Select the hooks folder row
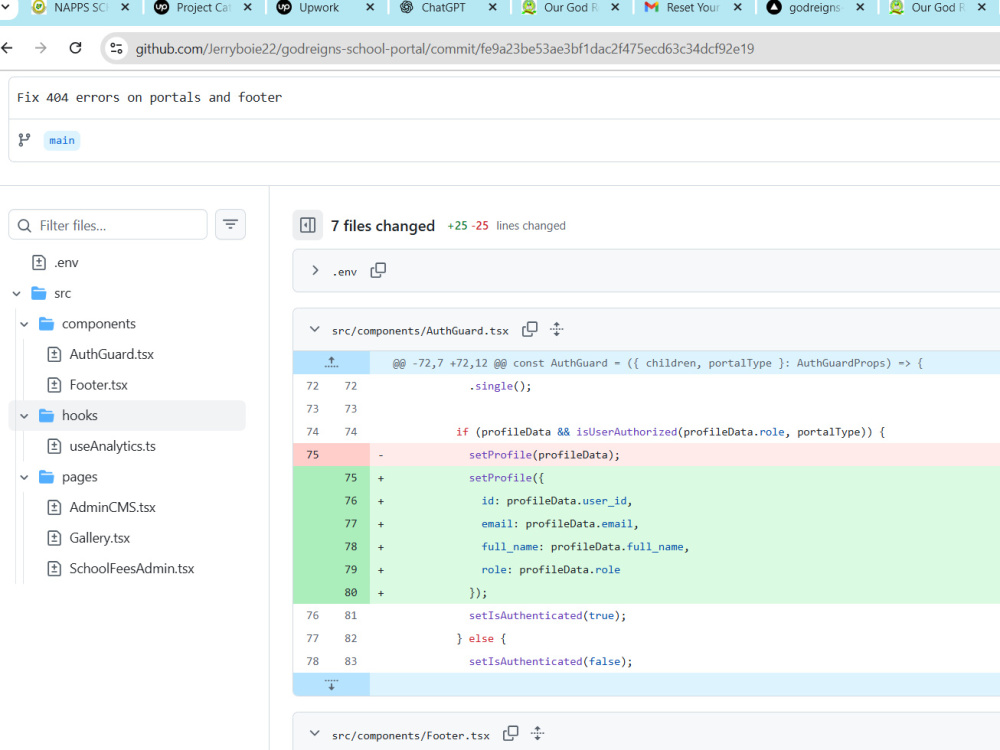The height and width of the screenshot is (750, 1000). pyautogui.click(x=127, y=416)
